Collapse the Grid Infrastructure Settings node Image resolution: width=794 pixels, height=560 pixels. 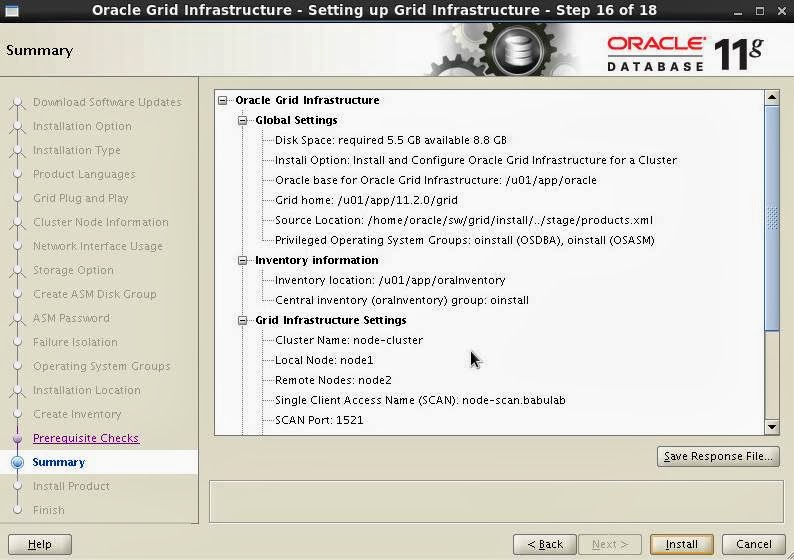243,321
